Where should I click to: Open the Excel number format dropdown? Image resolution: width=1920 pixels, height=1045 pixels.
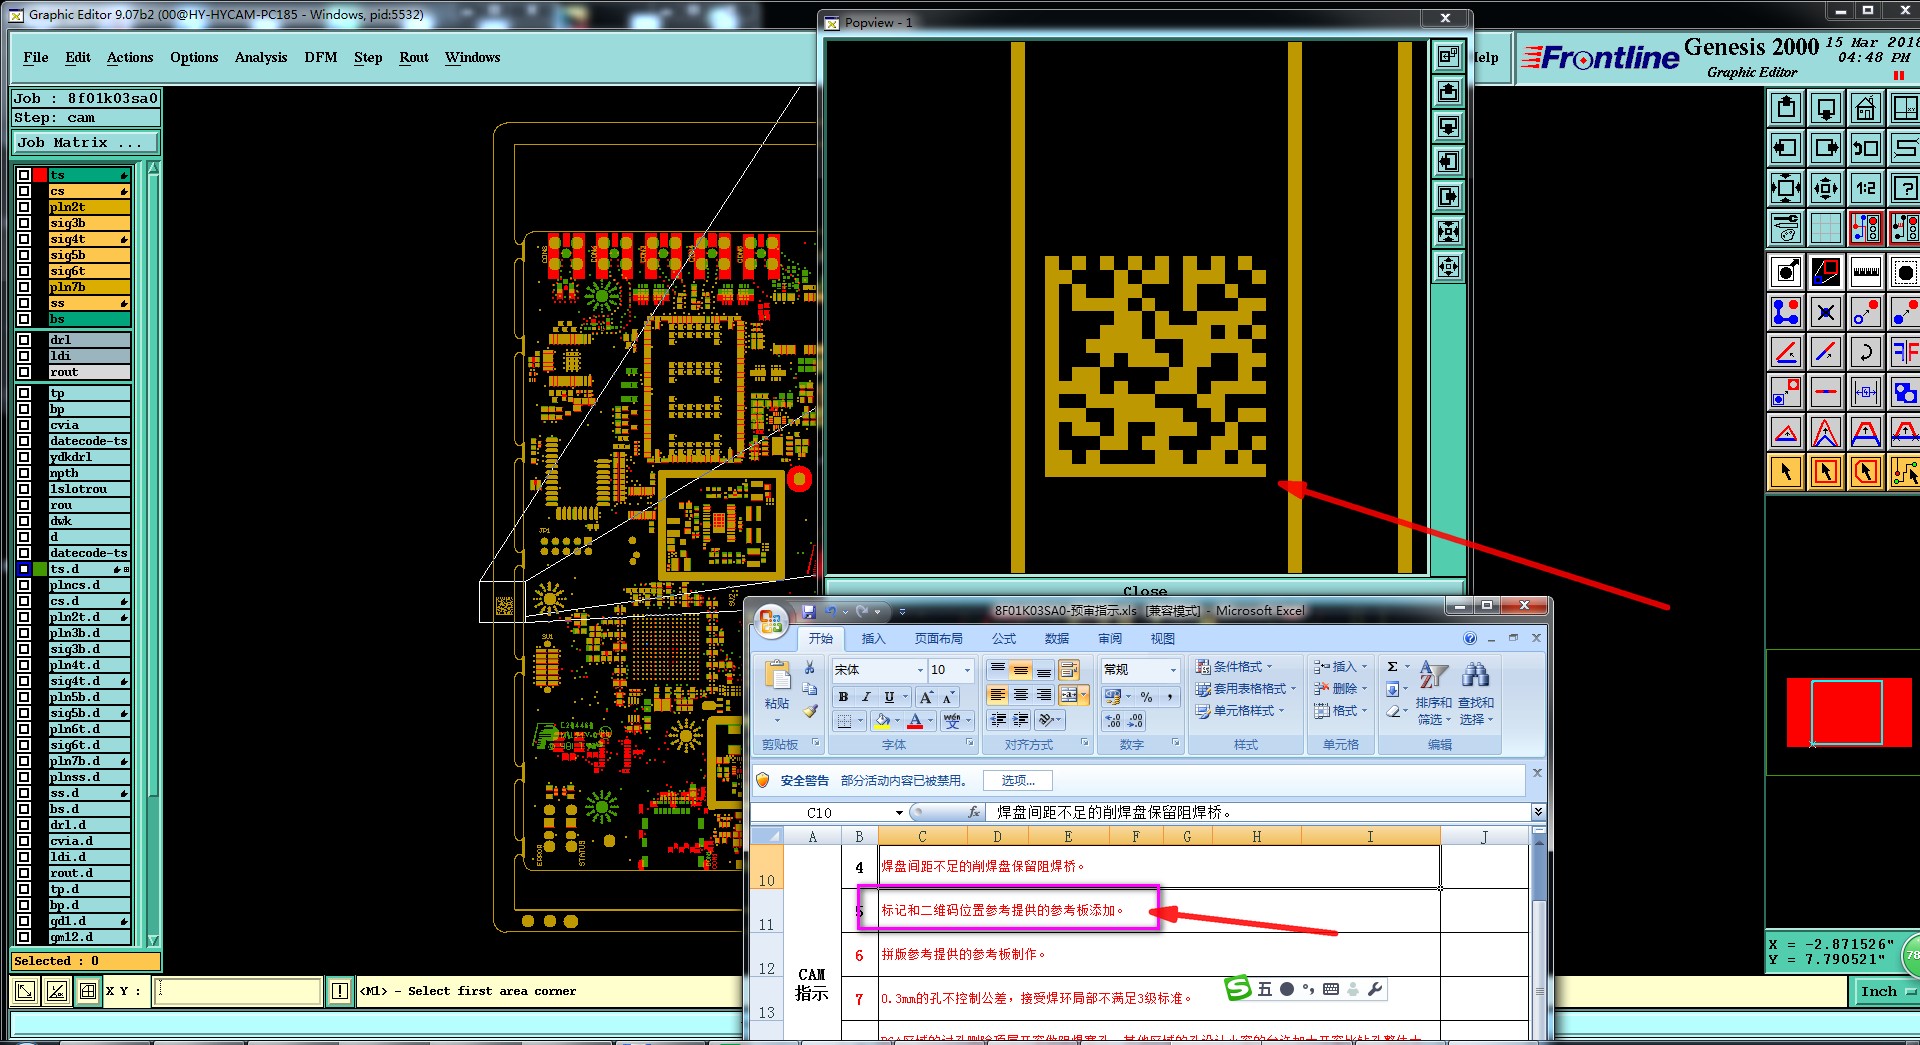(1172, 670)
